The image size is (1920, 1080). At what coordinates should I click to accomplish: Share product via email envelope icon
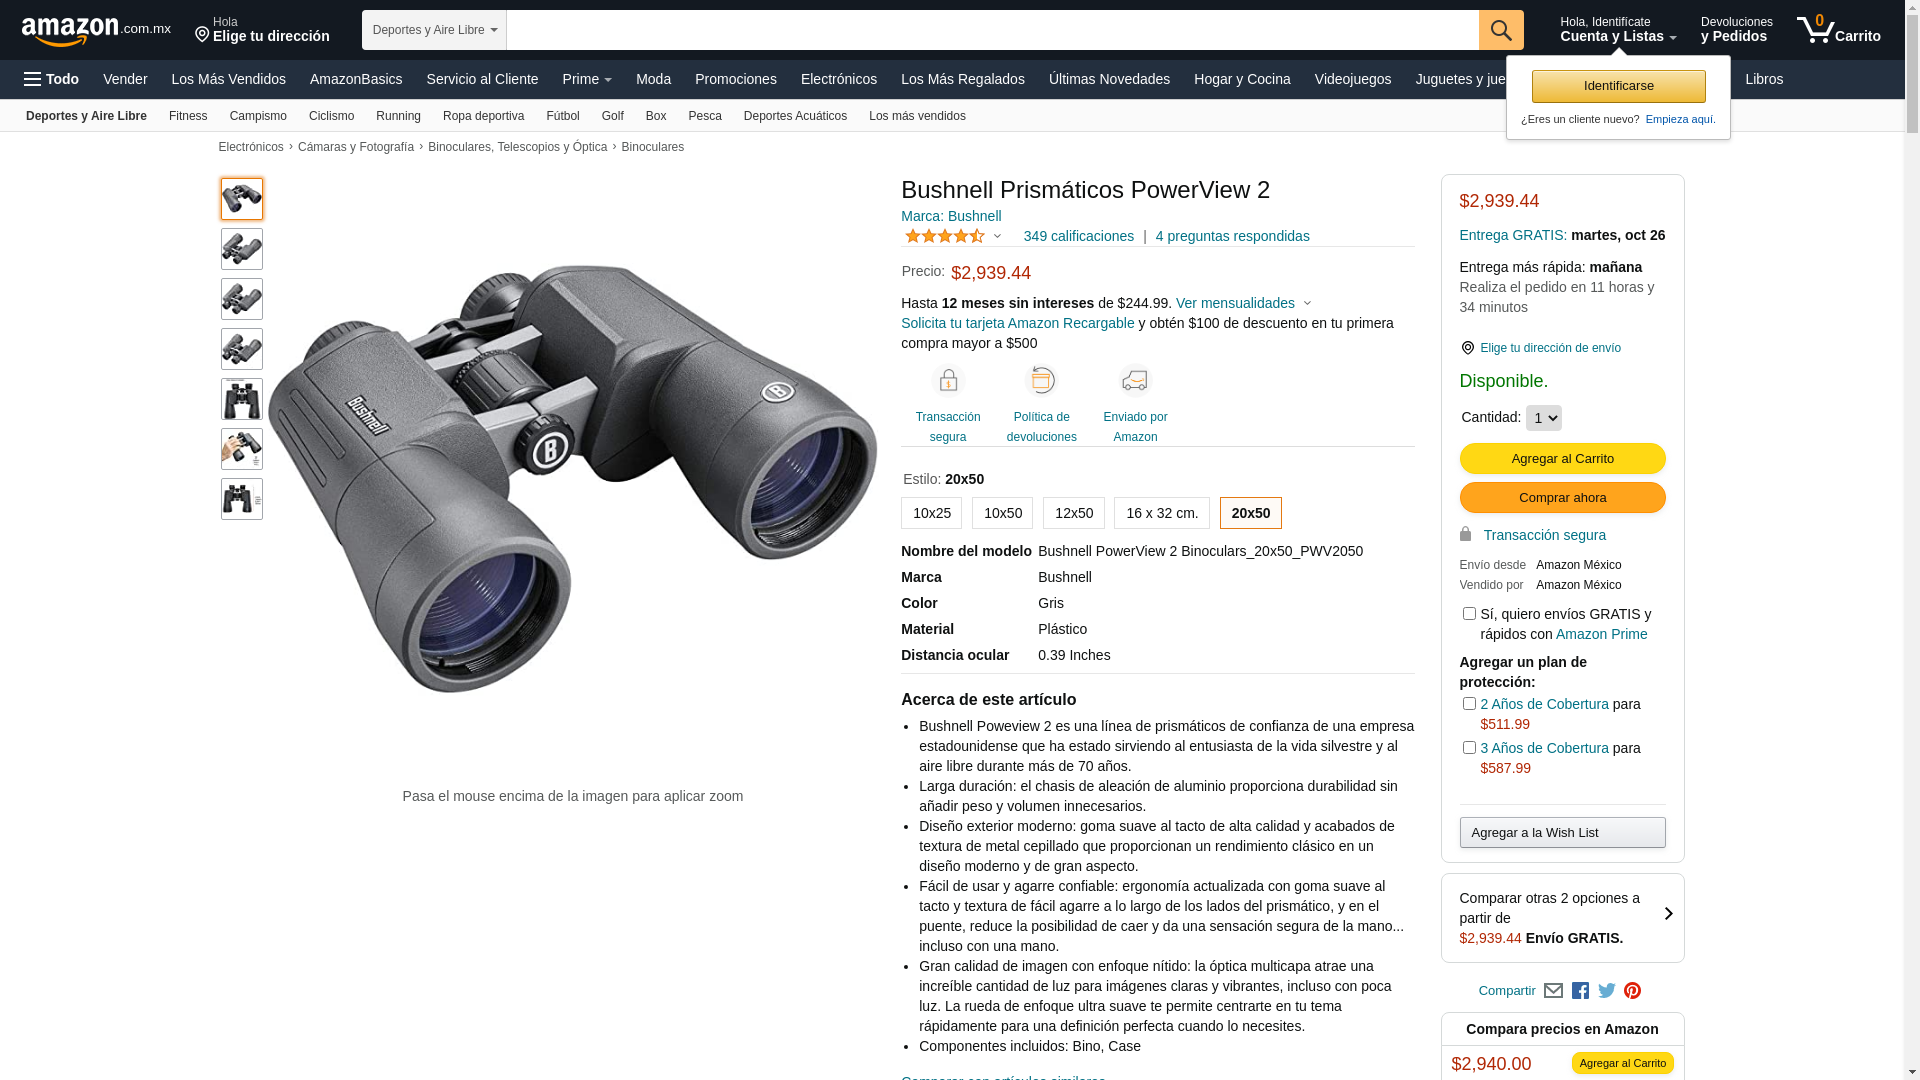[x=1553, y=991]
